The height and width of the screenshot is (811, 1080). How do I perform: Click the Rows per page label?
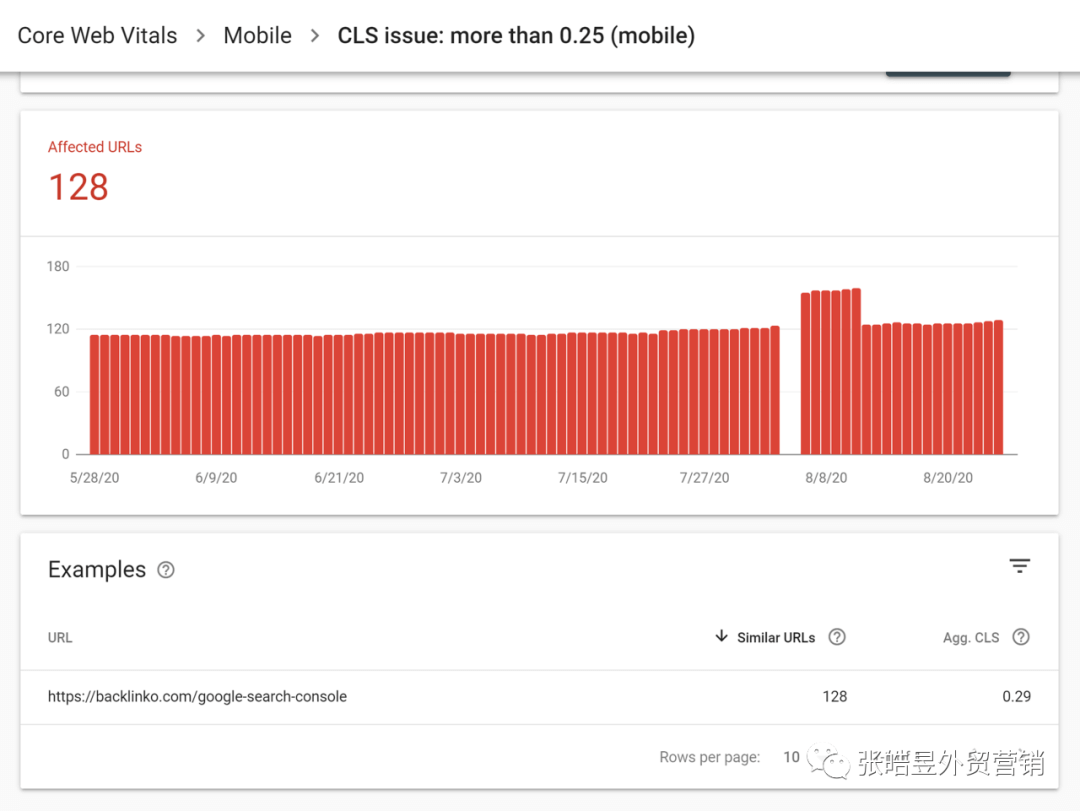(709, 757)
